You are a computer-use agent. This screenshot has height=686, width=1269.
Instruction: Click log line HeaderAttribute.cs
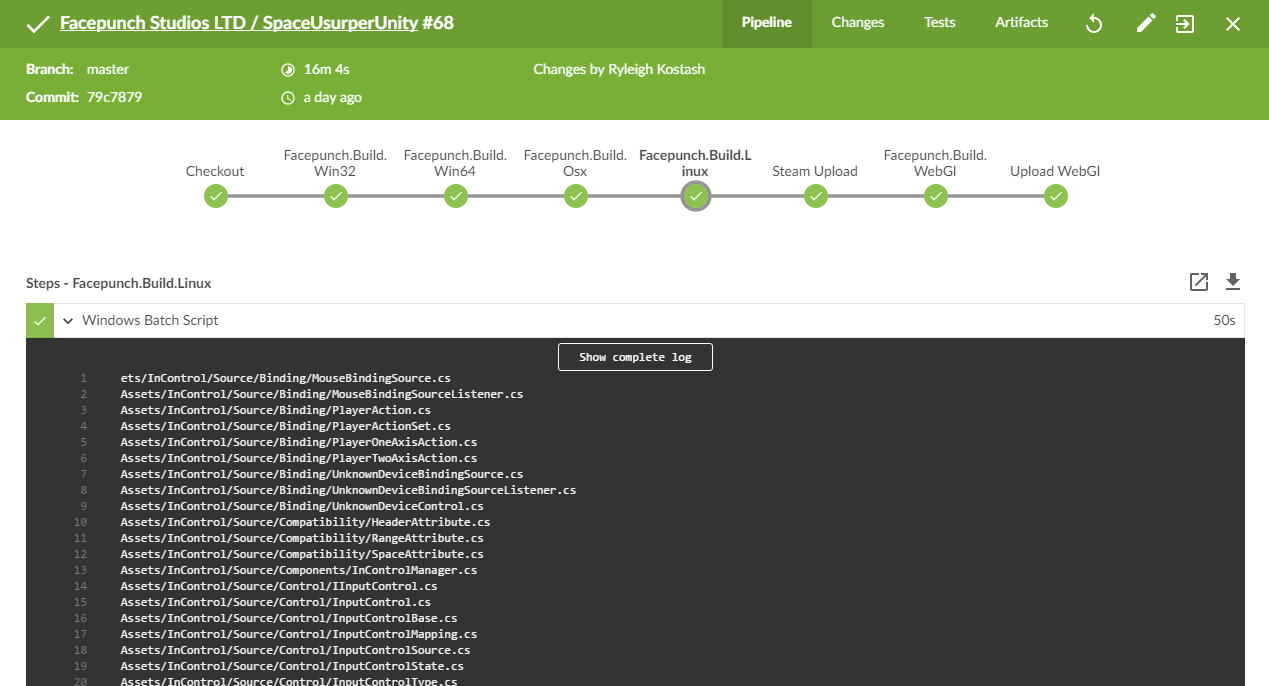[x=305, y=522]
